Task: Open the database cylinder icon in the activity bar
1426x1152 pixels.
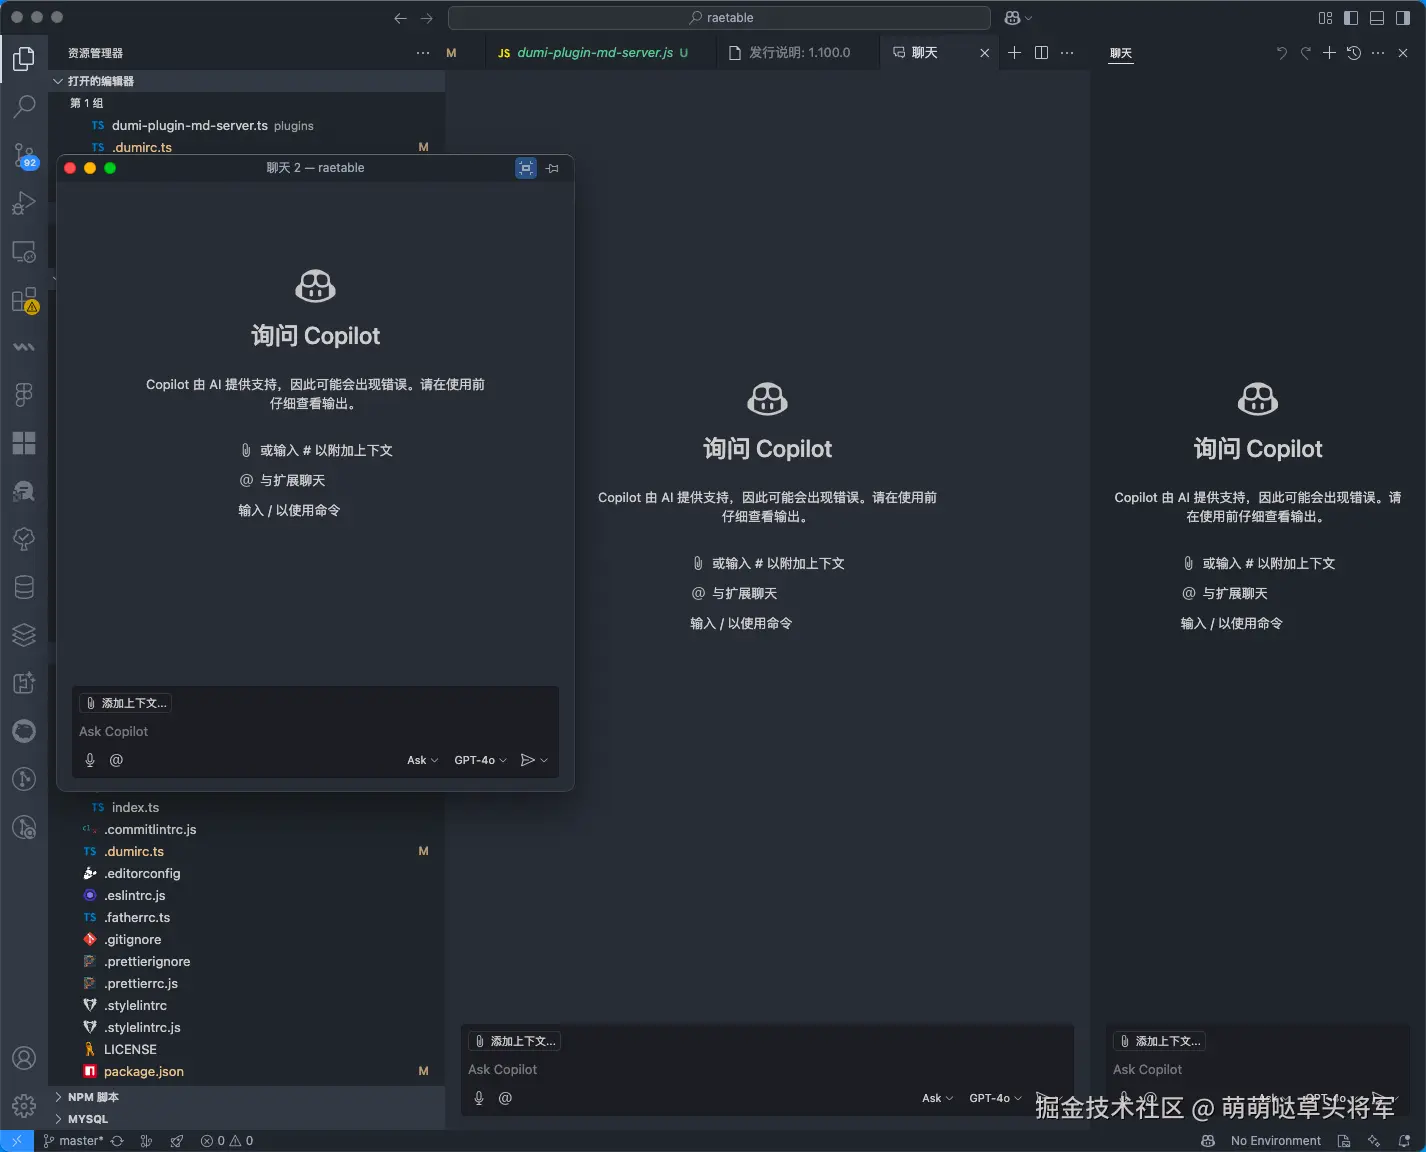Action: [24, 587]
